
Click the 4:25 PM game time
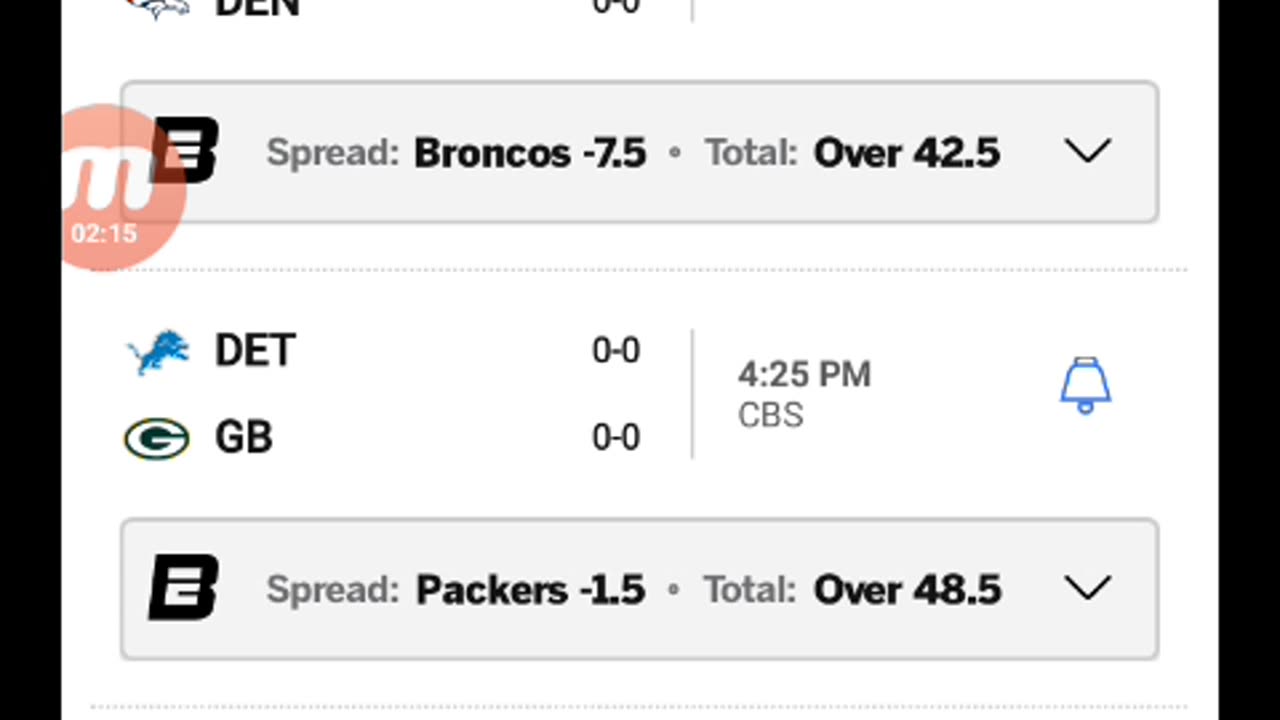point(804,375)
